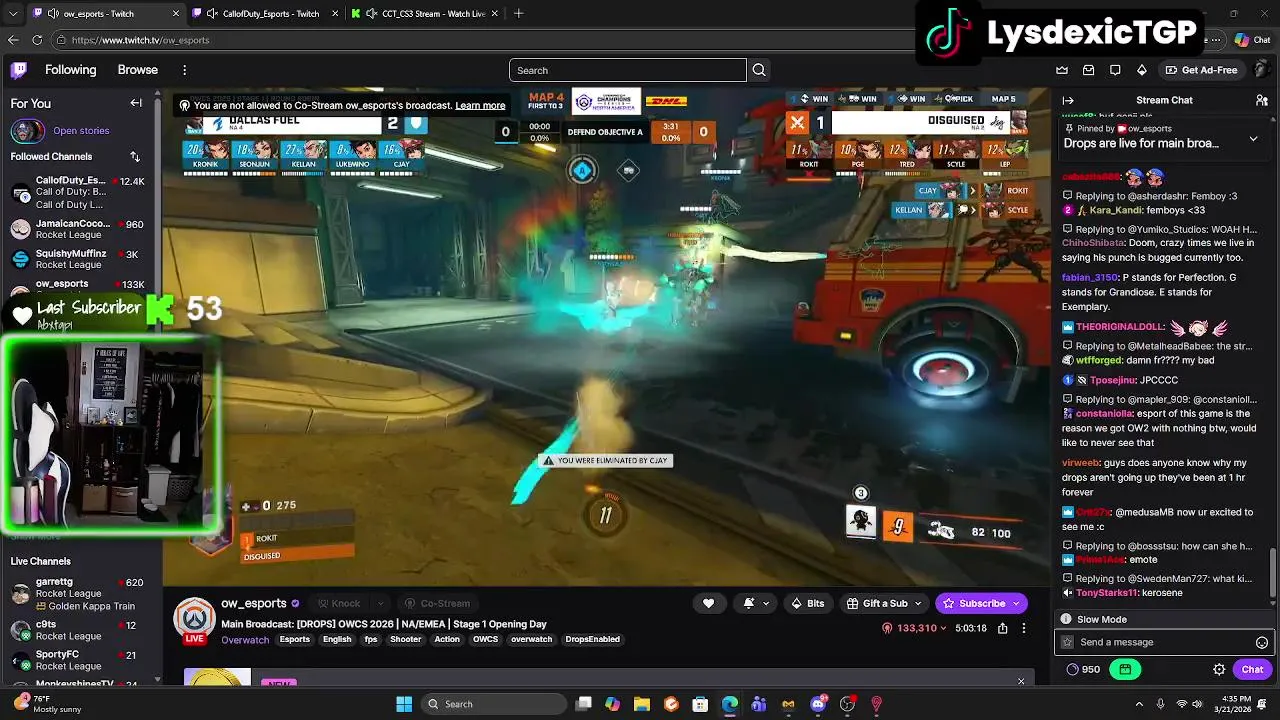
Task: Click the star icon in message box
Action: point(1068,643)
